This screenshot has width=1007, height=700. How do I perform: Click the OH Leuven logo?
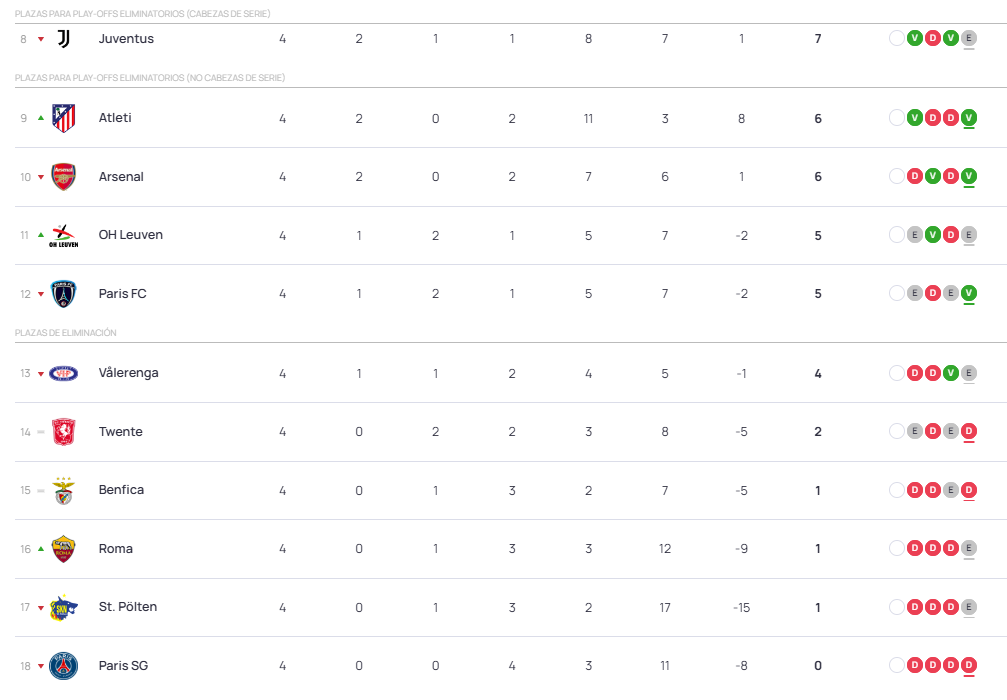64,236
